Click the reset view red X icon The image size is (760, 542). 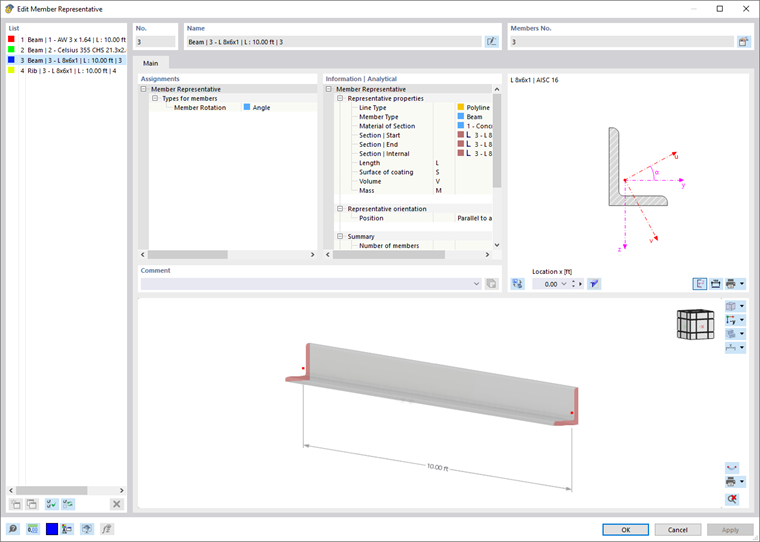coord(732,499)
